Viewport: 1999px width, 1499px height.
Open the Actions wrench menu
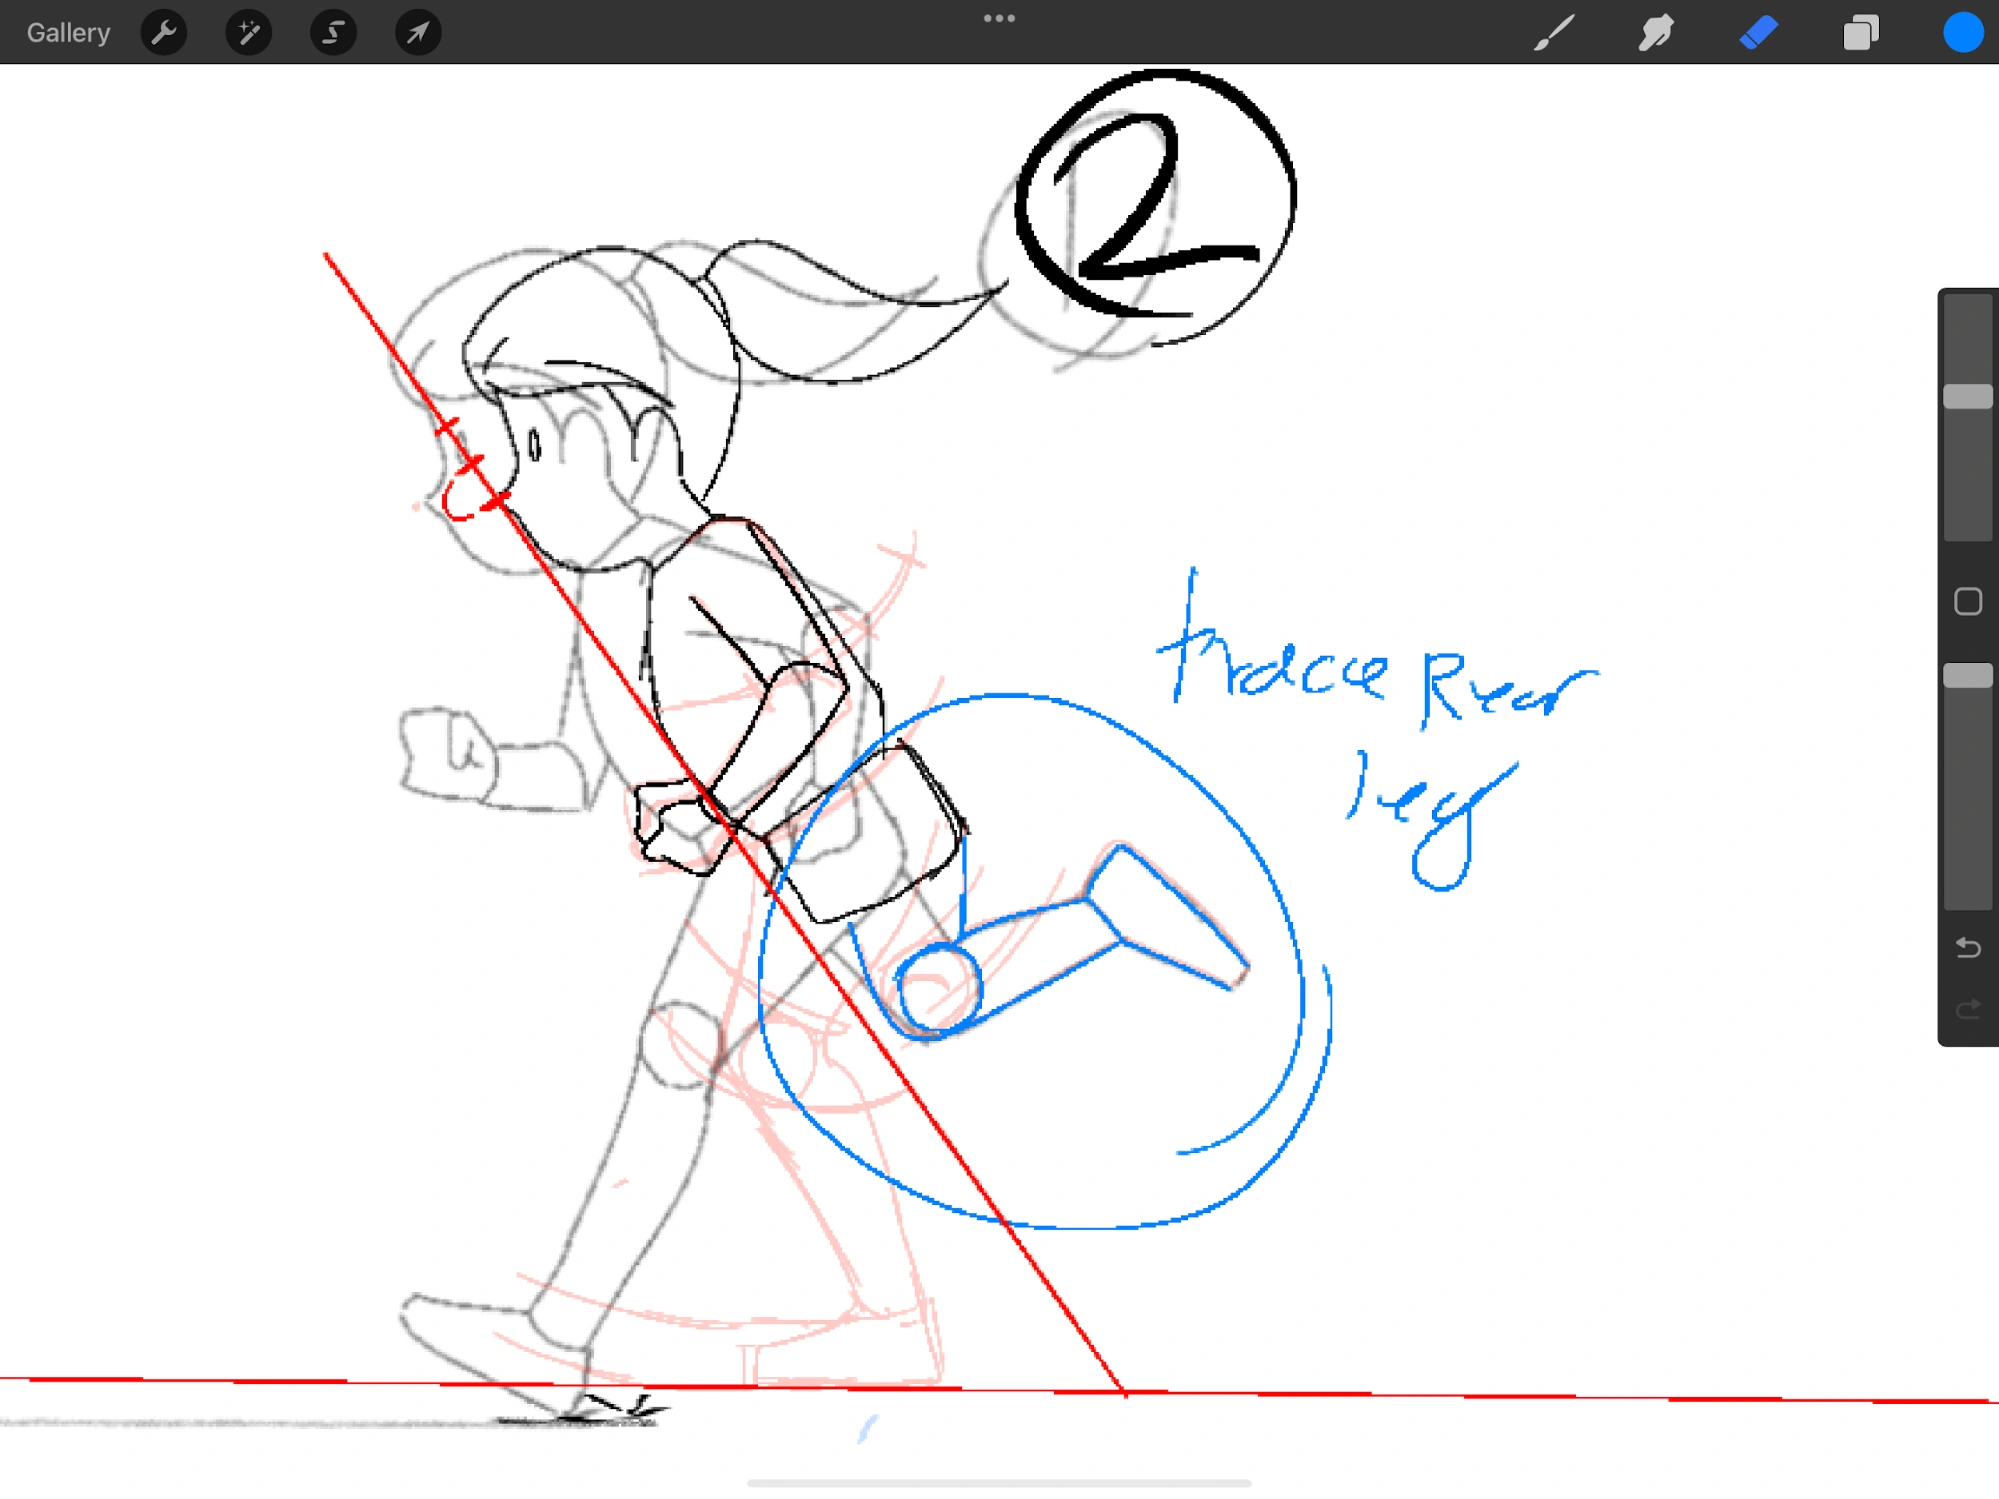(x=164, y=33)
